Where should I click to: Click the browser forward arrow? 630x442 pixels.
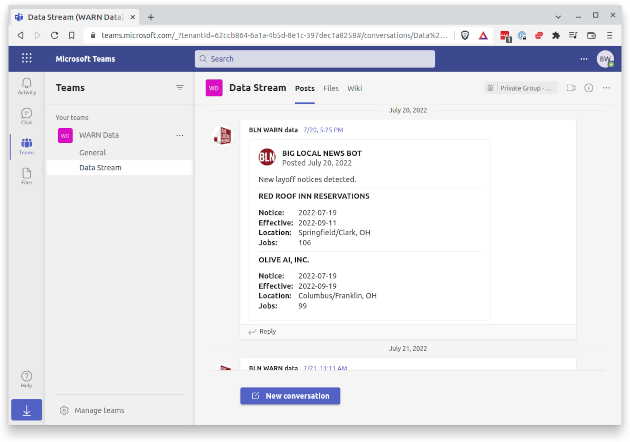pyautogui.click(x=37, y=35)
